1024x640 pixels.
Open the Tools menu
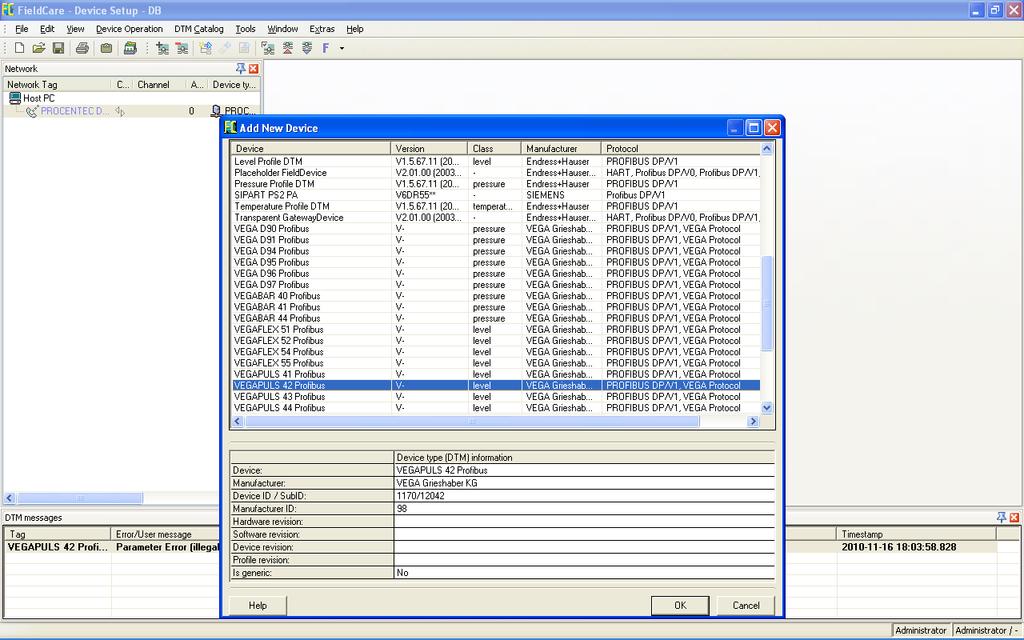tap(246, 29)
